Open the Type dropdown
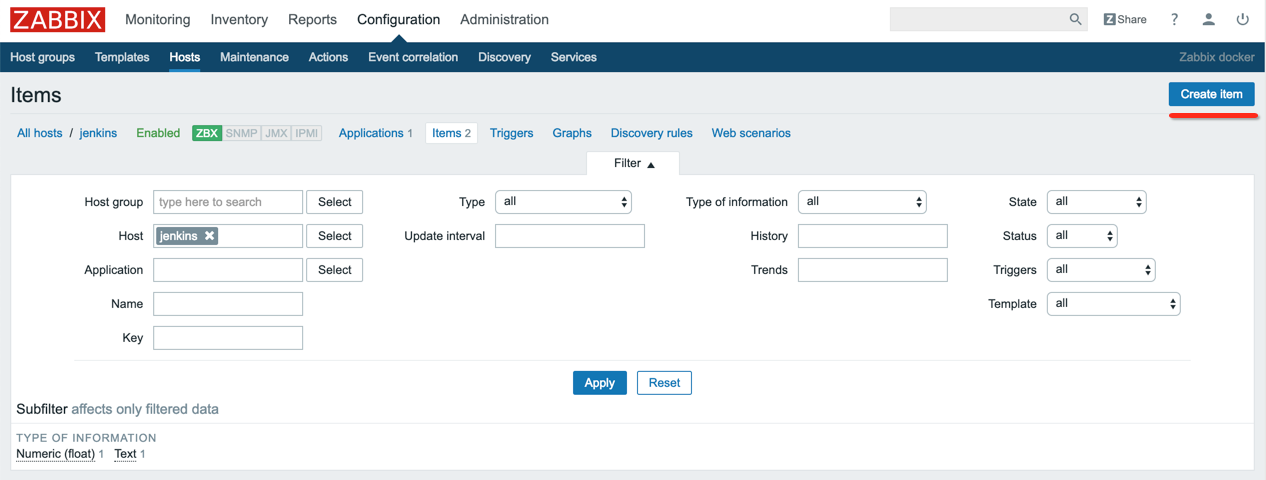The width and height of the screenshot is (1266, 480). [x=564, y=202]
